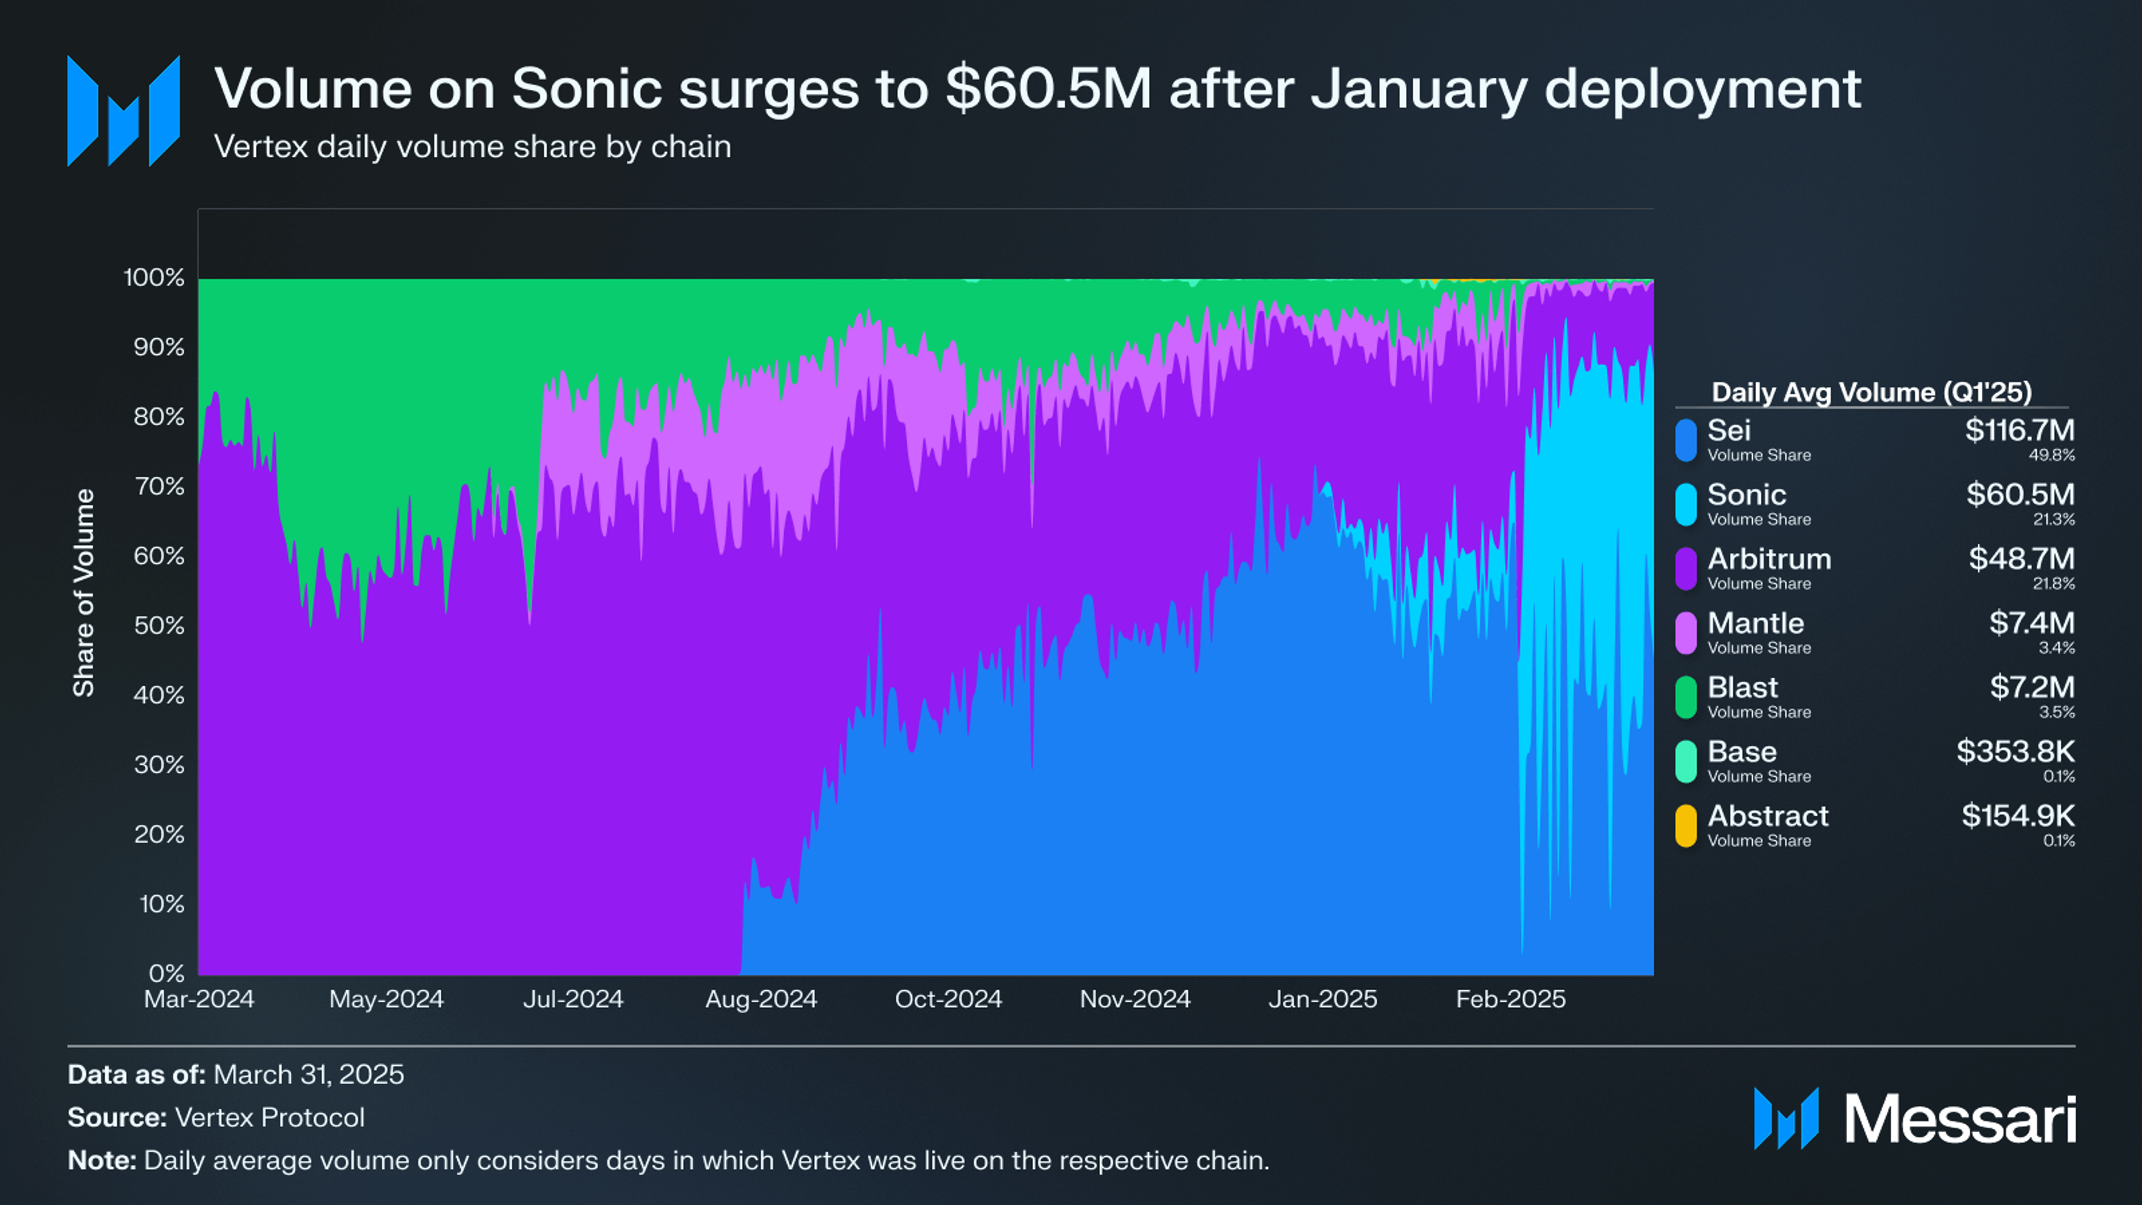Select the Sonic $60.5M volume value
This screenshot has height=1205, width=2142.
pyautogui.click(x=2020, y=495)
